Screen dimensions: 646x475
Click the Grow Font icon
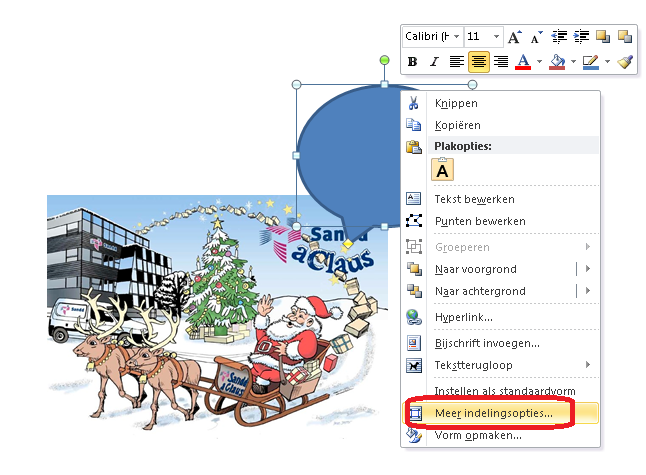(x=514, y=37)
